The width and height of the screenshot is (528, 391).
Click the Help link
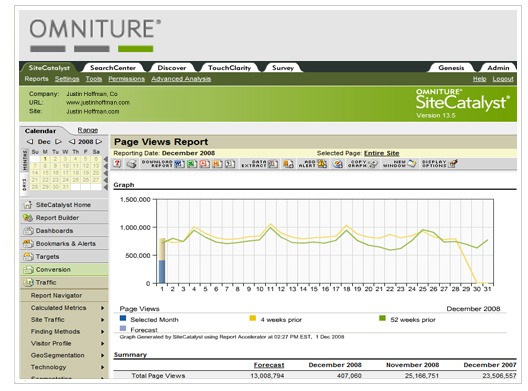480,79
